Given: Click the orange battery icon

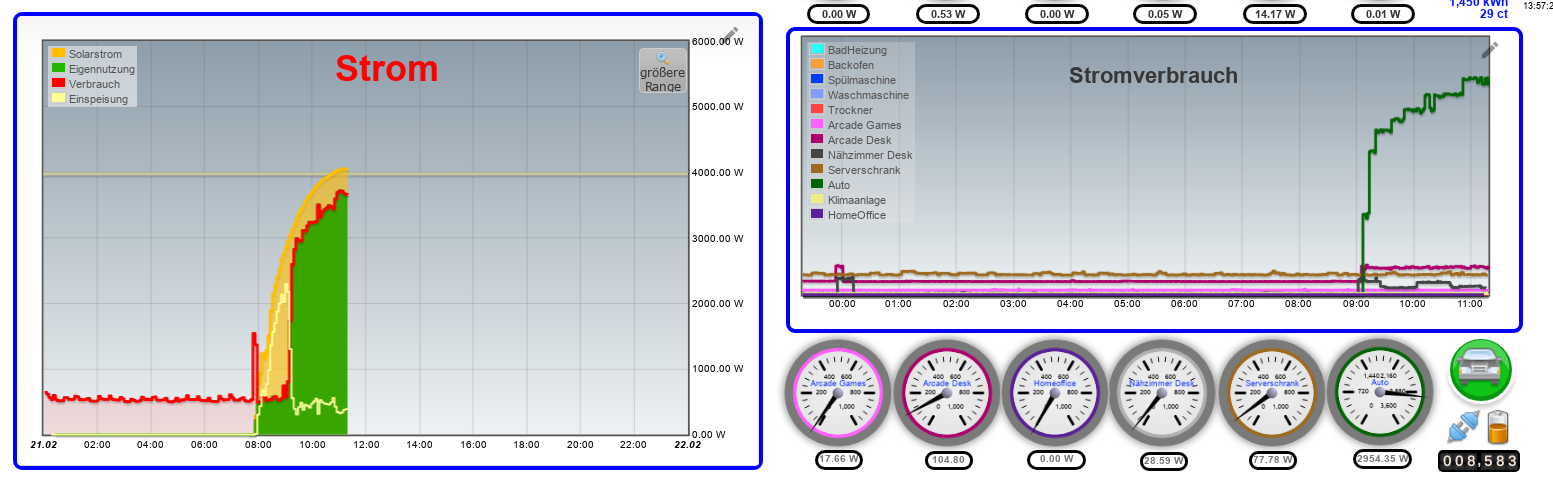Looking at the screenshot, I should click(1497, 427).
